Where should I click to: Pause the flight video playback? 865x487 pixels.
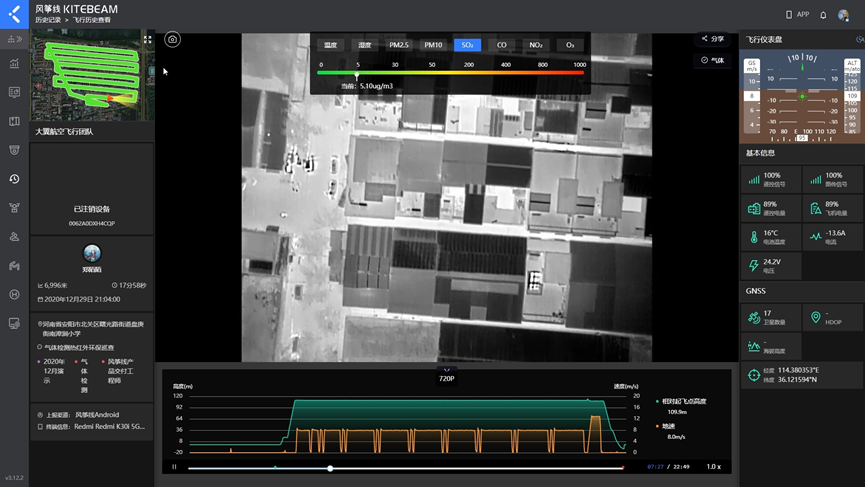click(174, 467)
